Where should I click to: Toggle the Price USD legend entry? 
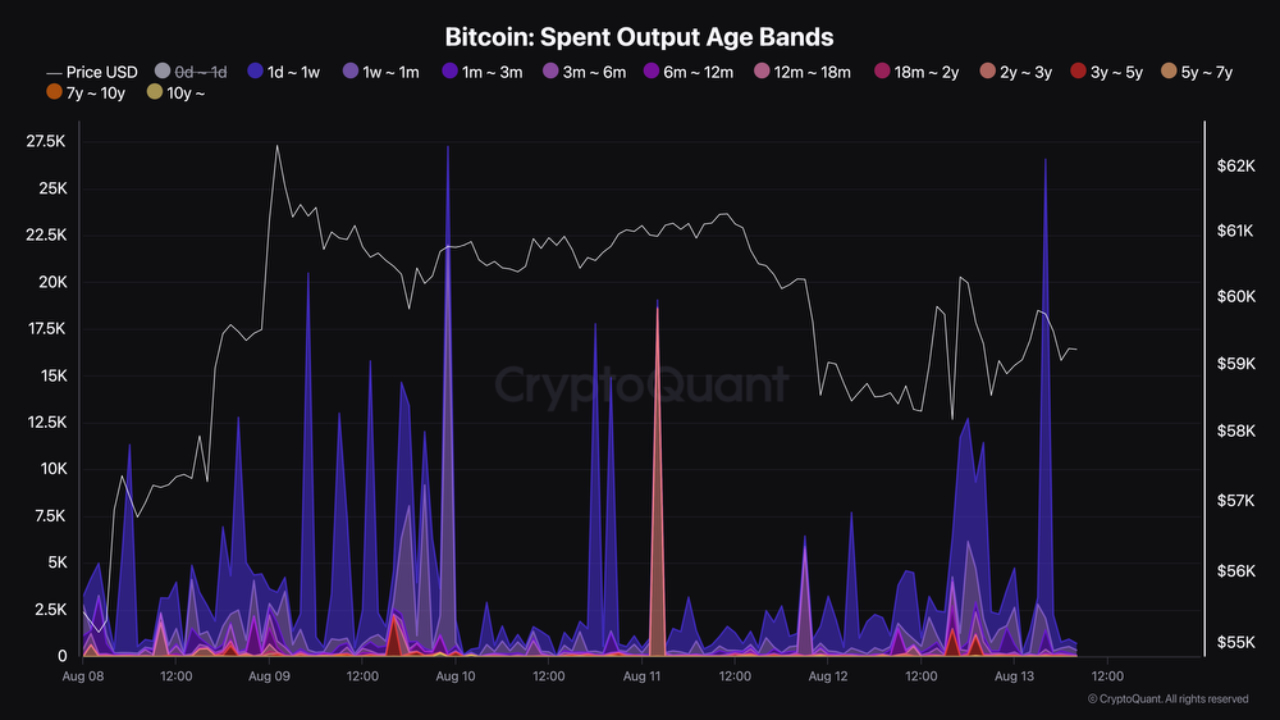click(92, 72)
